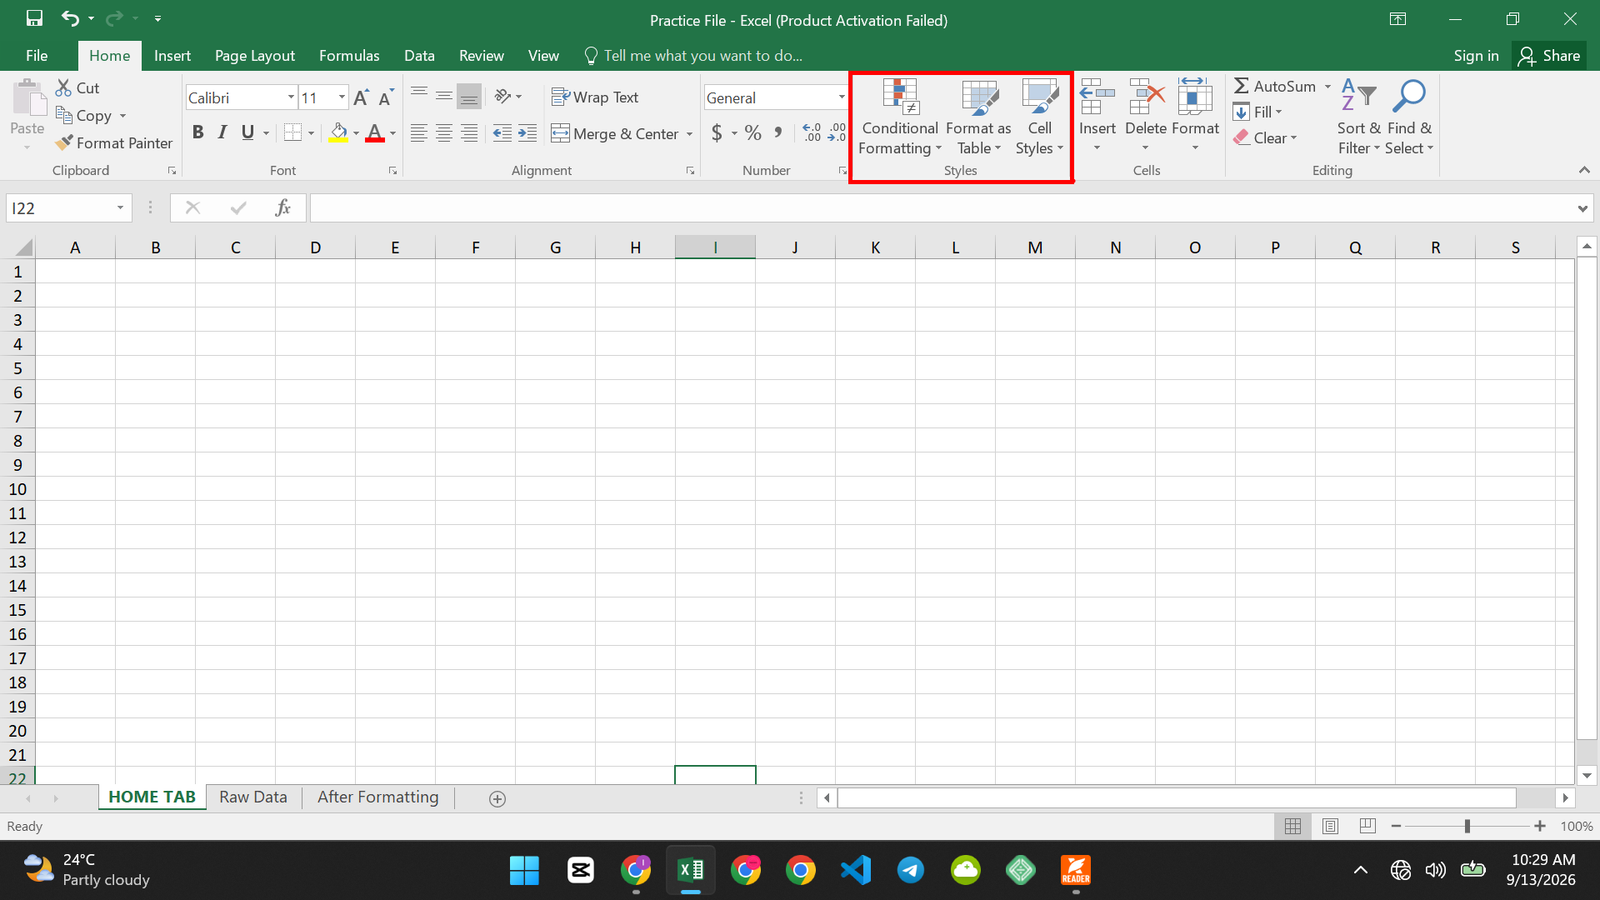Open the General number format dropdown

pos(841,97)
